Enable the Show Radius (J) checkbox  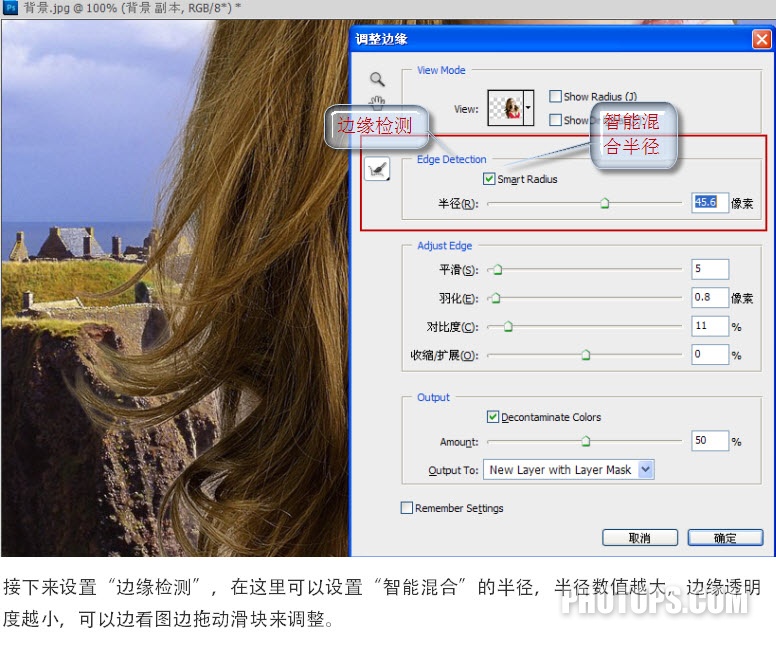[555, 96]
